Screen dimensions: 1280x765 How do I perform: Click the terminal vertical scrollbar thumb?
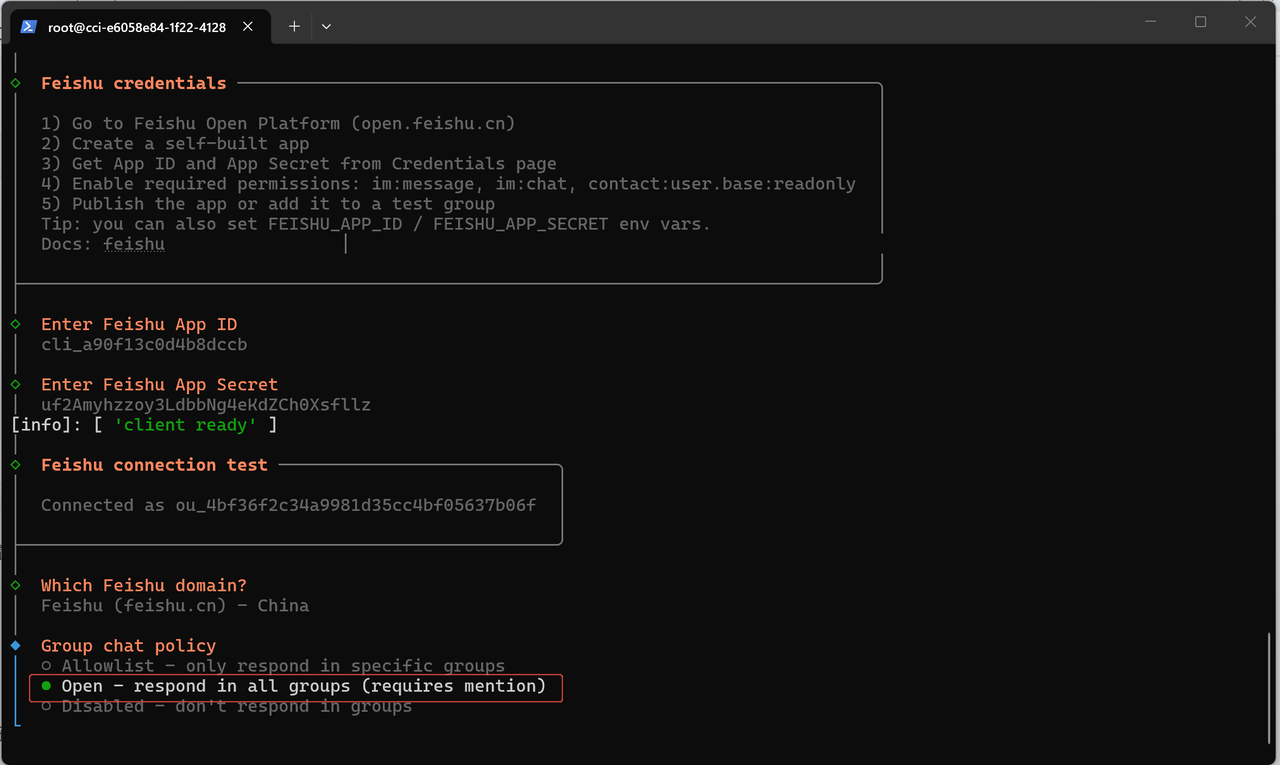coord(1269,690)
